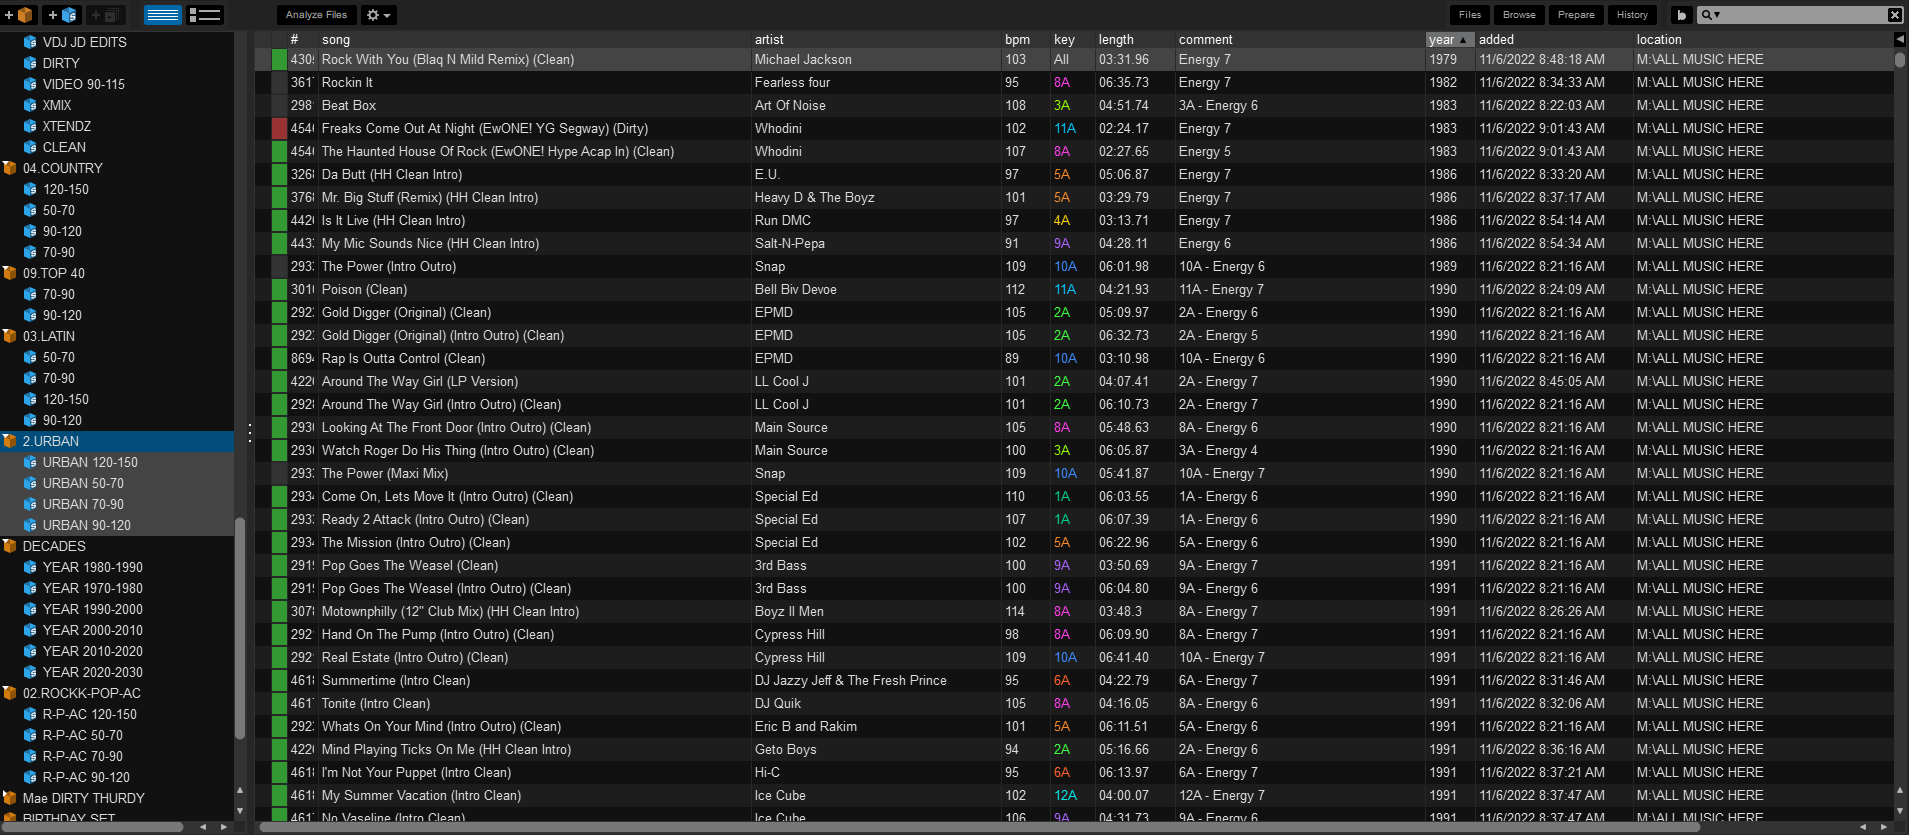Select song 'Beat Box' by Art Of Noise
The height and width of the screenshot is (835, 1909).
(x=1074, y=105)
